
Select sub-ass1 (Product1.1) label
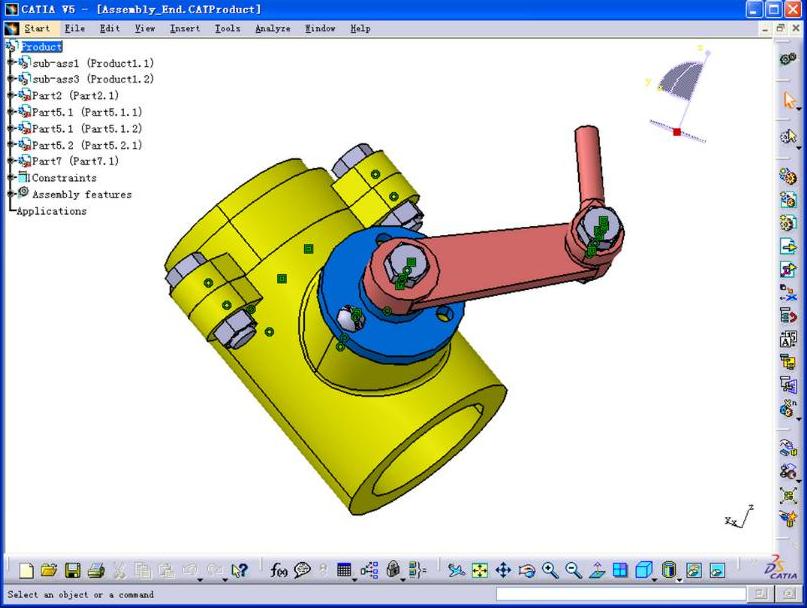pyautogui.click(x=93, y=63)
